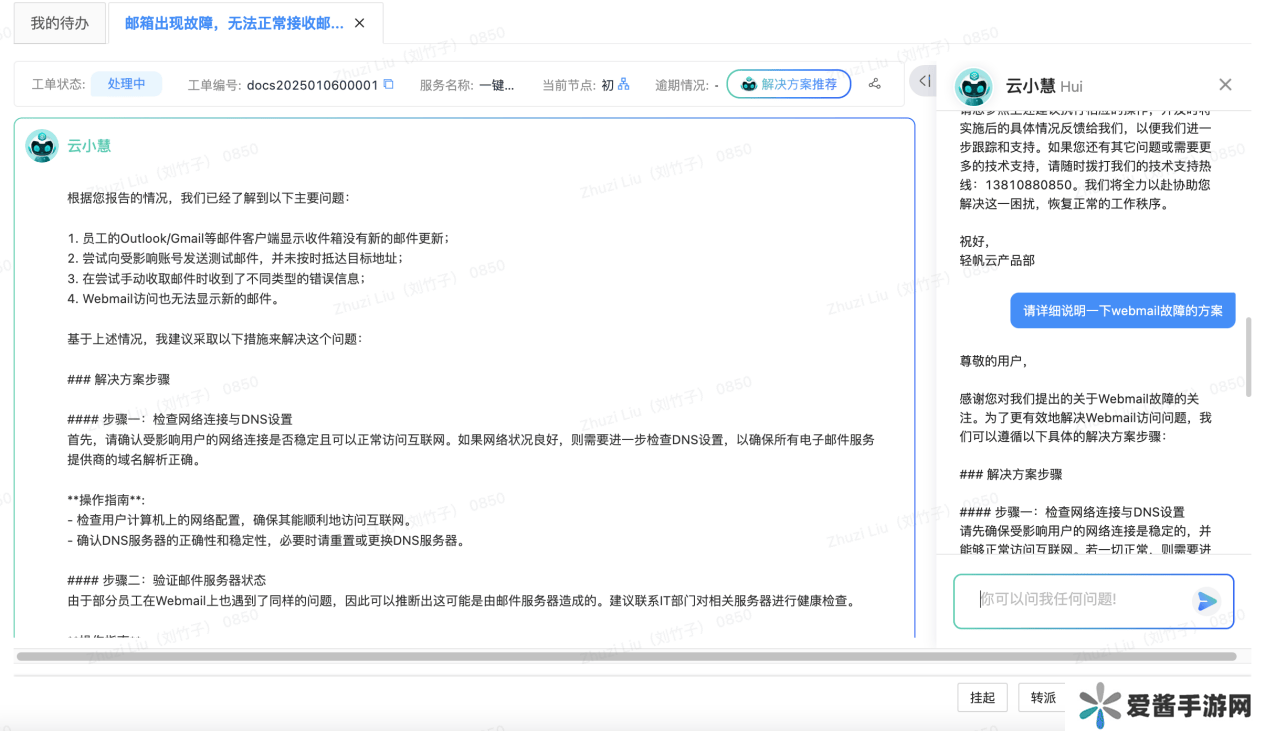Click the blue webmail故障 question bubble
Image resolution: width=1265 pixels, height=731 pixels.
tap(1122, 311)
